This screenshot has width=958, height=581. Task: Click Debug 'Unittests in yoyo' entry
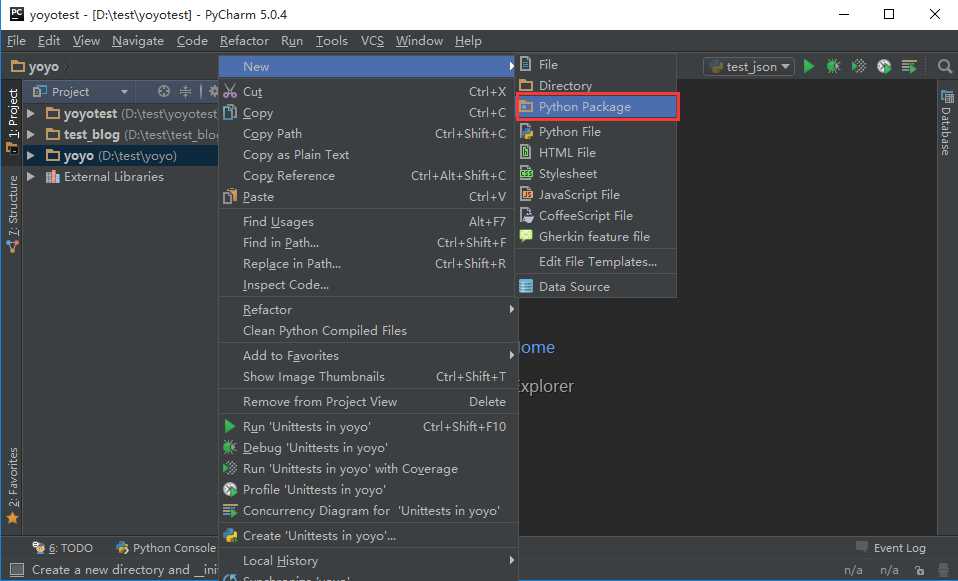pyautogui.click(x=368, y=447)
